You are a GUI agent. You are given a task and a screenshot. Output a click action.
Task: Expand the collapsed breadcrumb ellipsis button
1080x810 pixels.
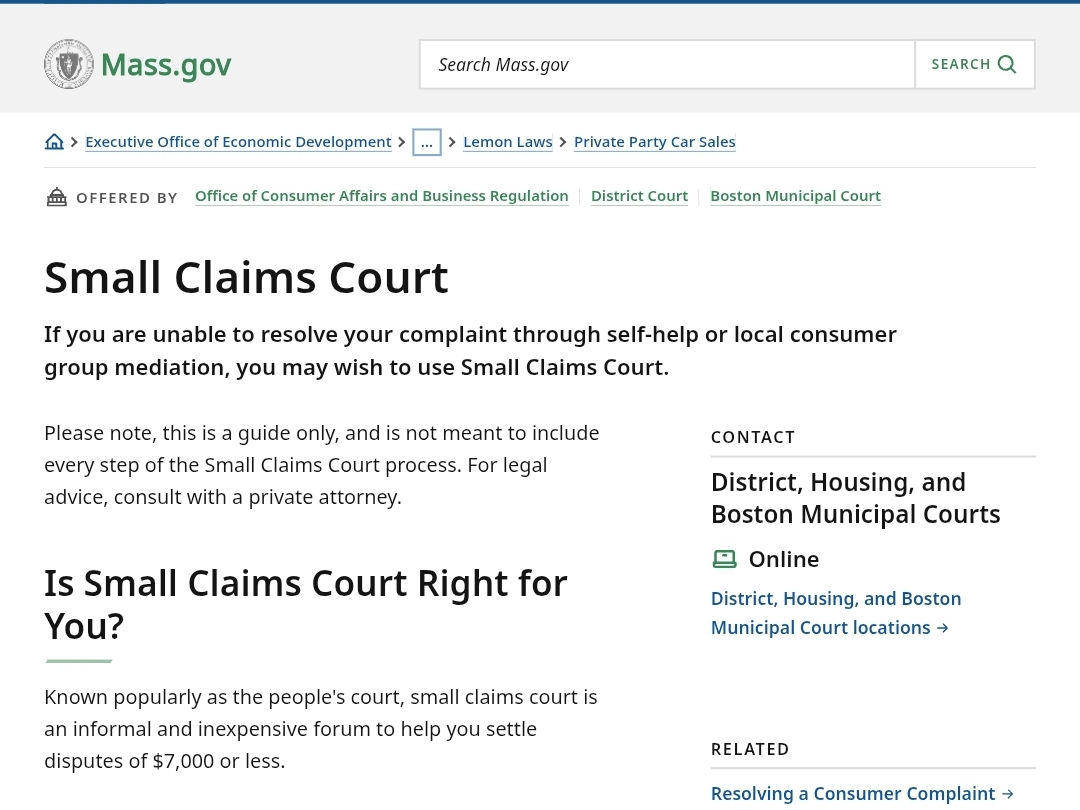[427, 142]
